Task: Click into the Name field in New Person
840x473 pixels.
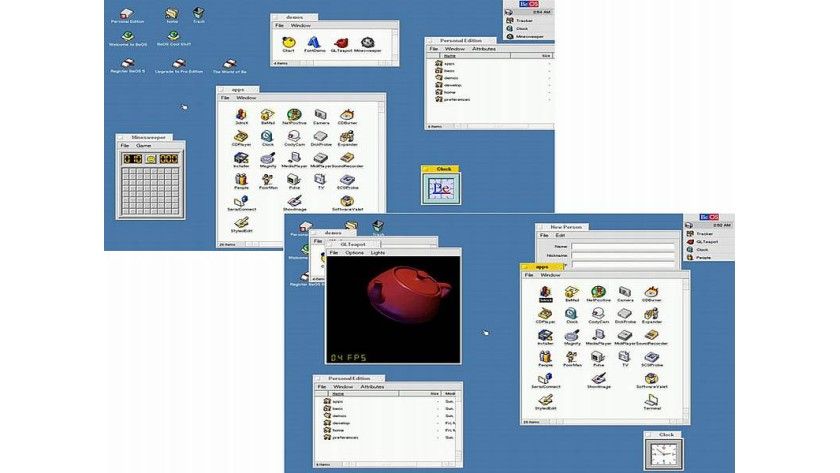Action: pos(622,246)
